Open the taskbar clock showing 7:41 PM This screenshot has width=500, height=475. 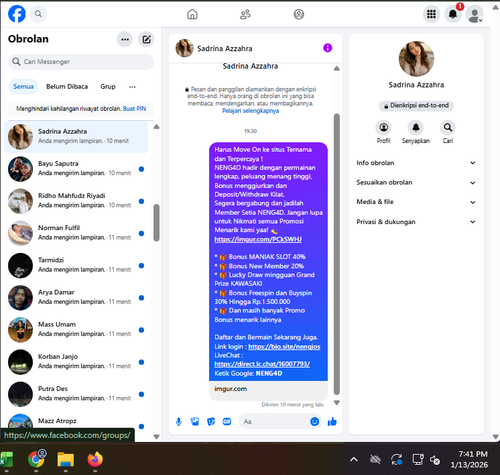point(470,459)
